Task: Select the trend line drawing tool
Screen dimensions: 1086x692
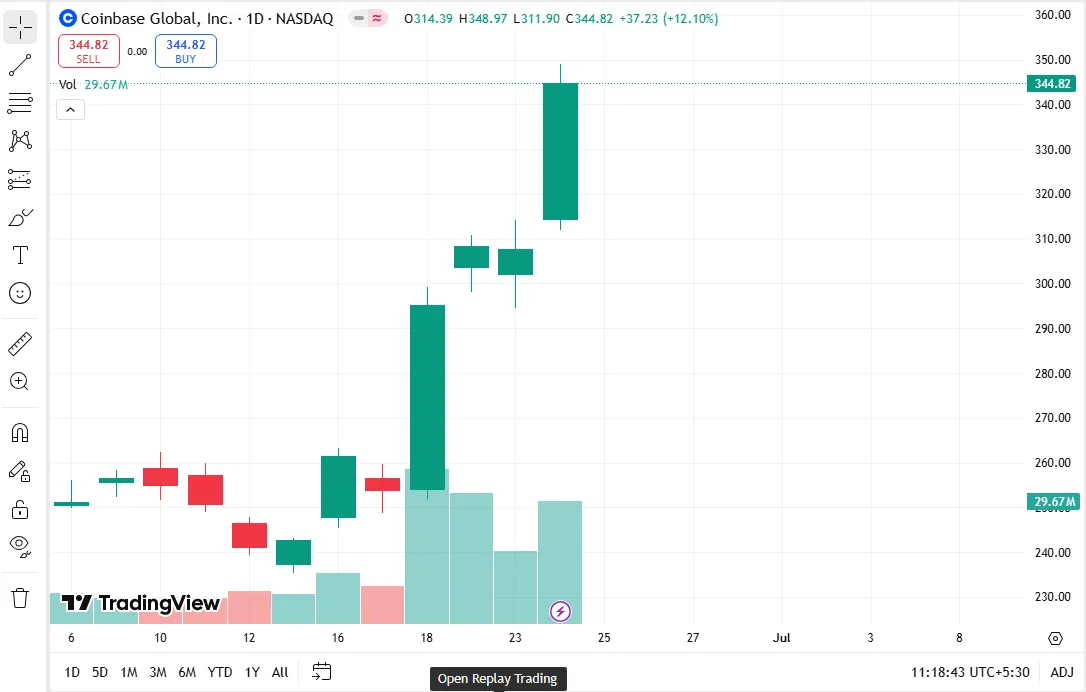Action: 20,65
